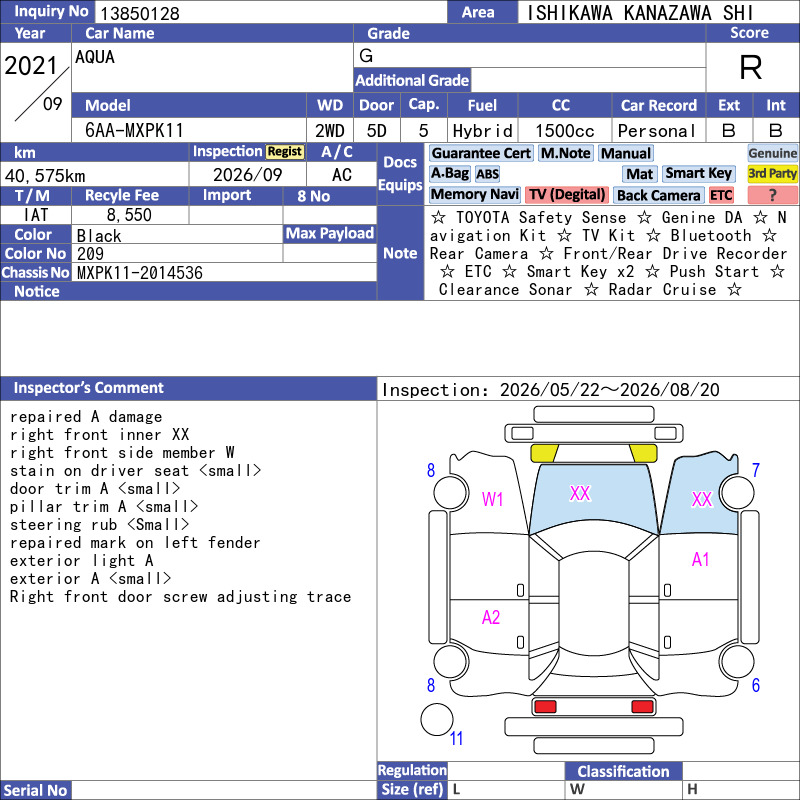The image size is (800, 800).
Task: Click the left yellow headlight on diagram
Action: (544, 454)
